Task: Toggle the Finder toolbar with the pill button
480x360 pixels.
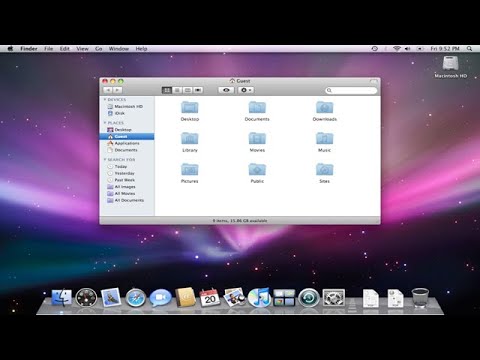Action: (373, 81)
